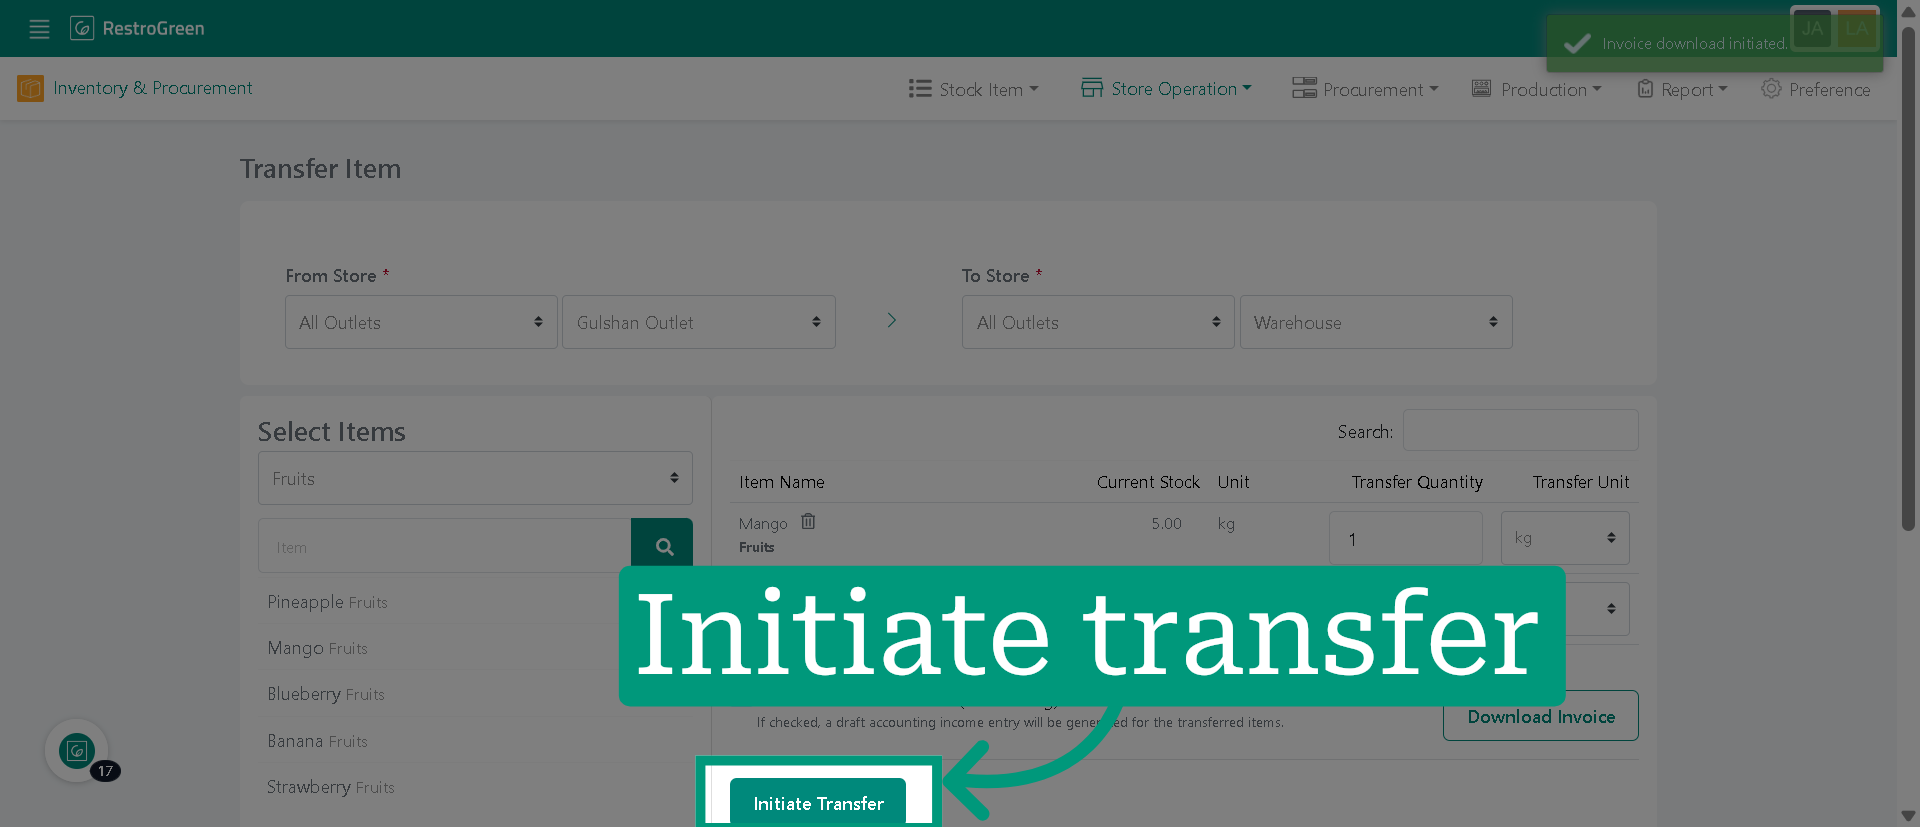Open the Stock Item menu
The height and width of the screenshot is (827, 1920).
click(x=974, y=89)
